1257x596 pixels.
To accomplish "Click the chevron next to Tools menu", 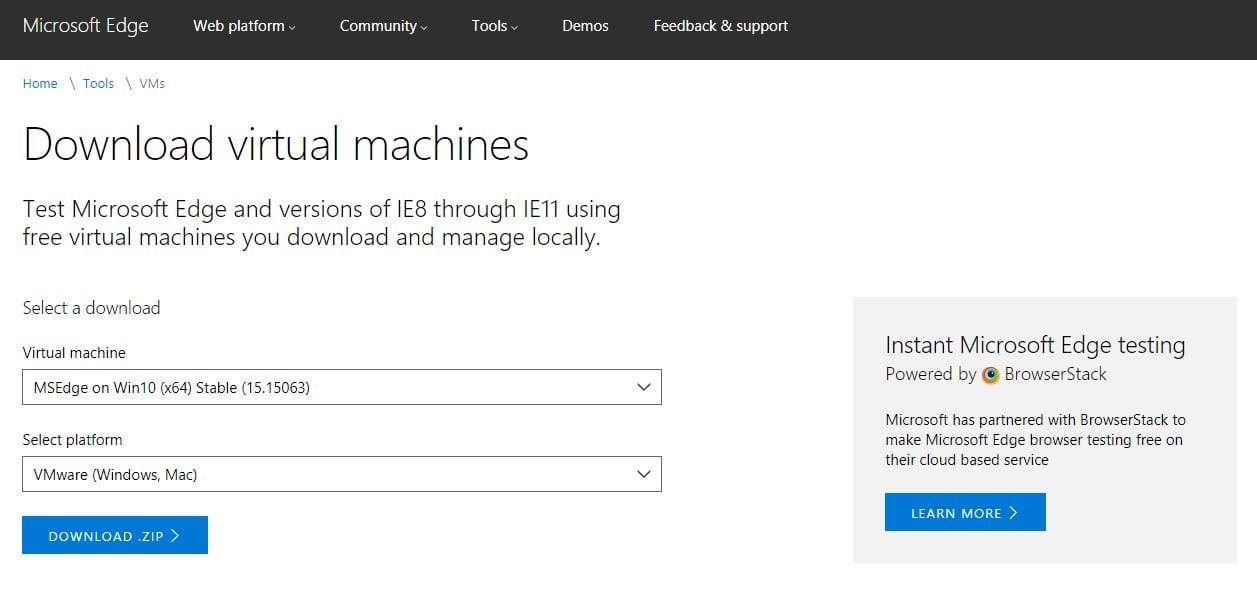I will click(x=514, y=27).
